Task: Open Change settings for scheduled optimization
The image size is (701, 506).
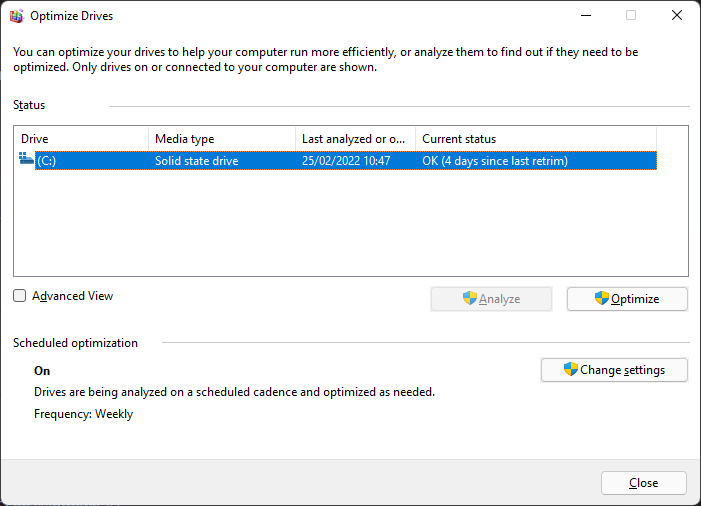Action: pos(615,370)
